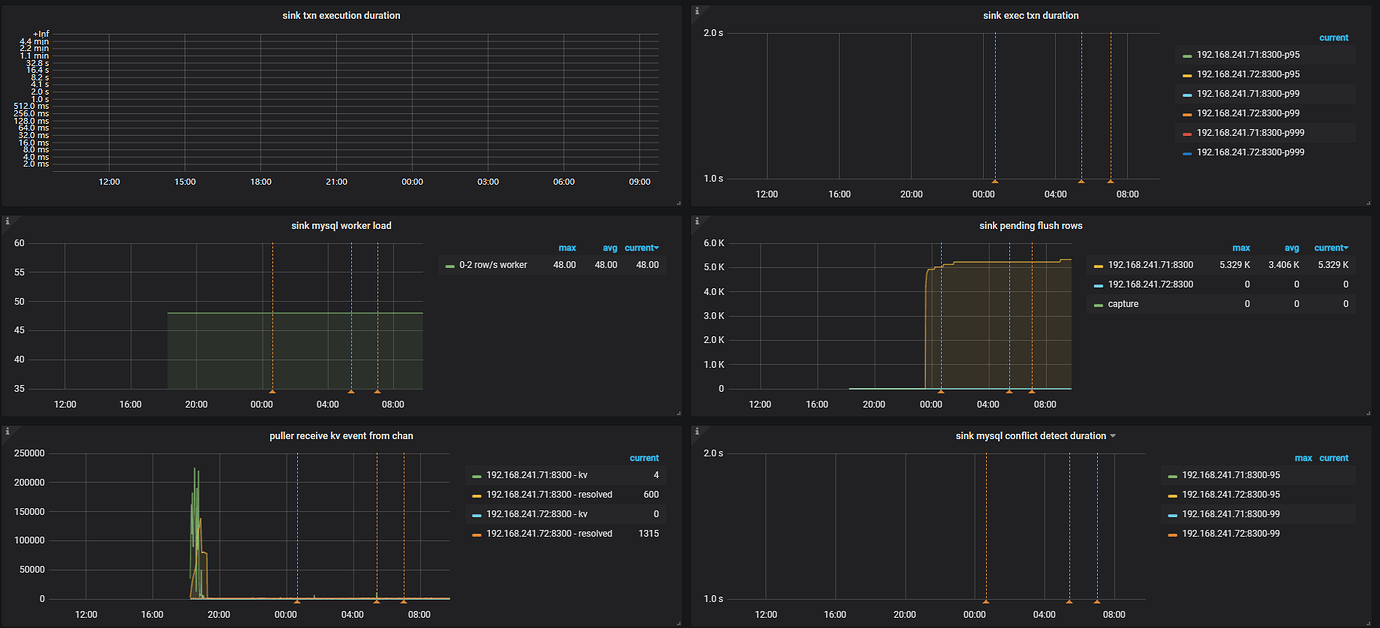Open the current sort dropdown in sink pending flush rows

tap(1331, 247)
